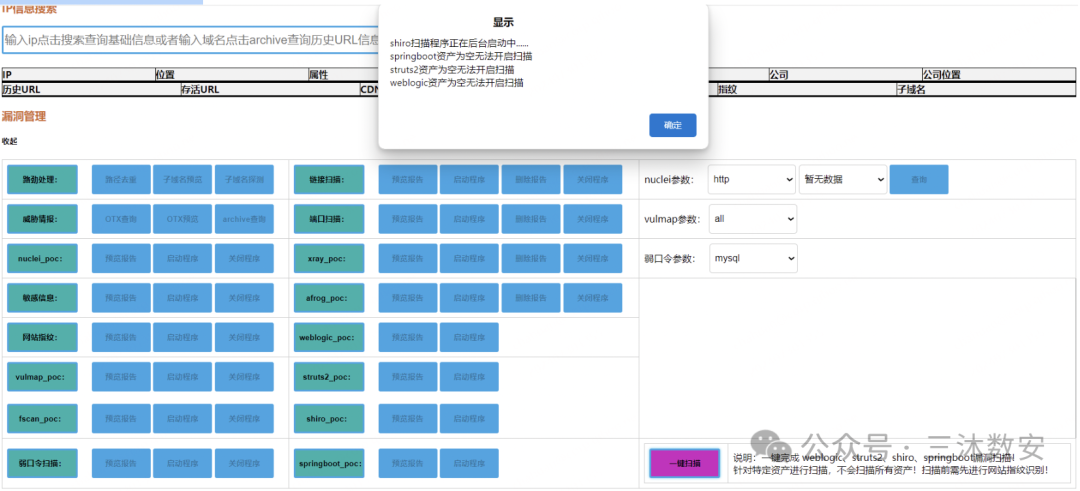
Task: Click the 历史URL table header
Action: click(x=90, y=90)
